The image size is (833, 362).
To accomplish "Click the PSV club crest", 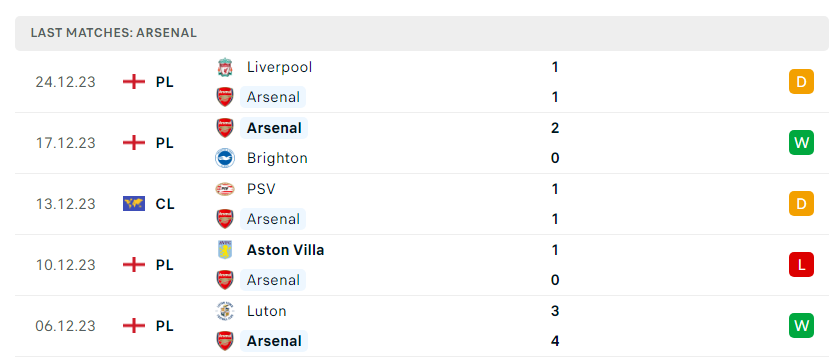I will [x=225, y=189].
